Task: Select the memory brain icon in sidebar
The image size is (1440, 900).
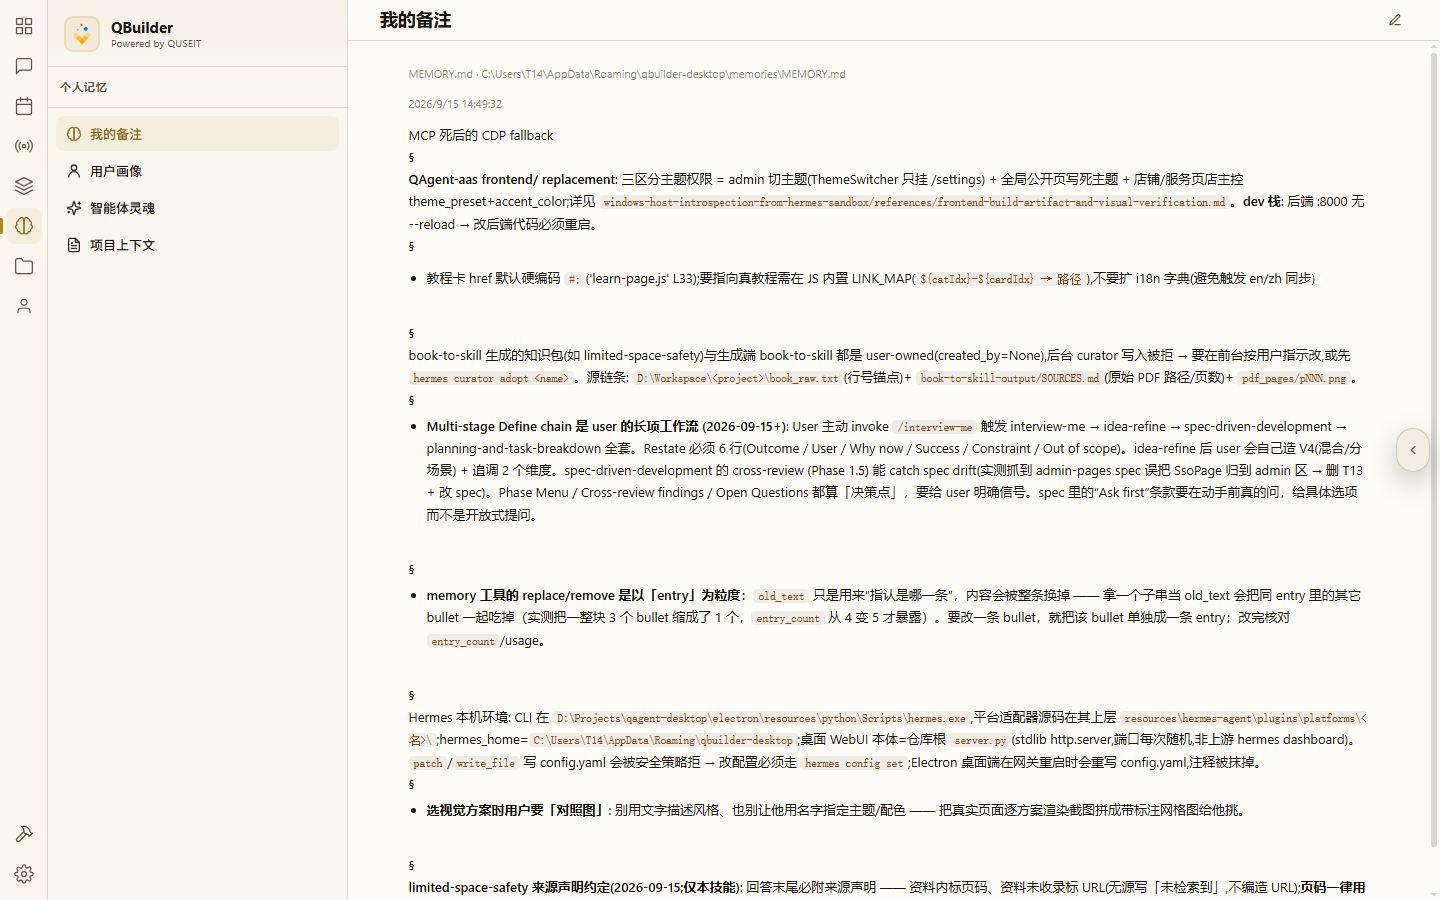Action: (x=24, y=226)
